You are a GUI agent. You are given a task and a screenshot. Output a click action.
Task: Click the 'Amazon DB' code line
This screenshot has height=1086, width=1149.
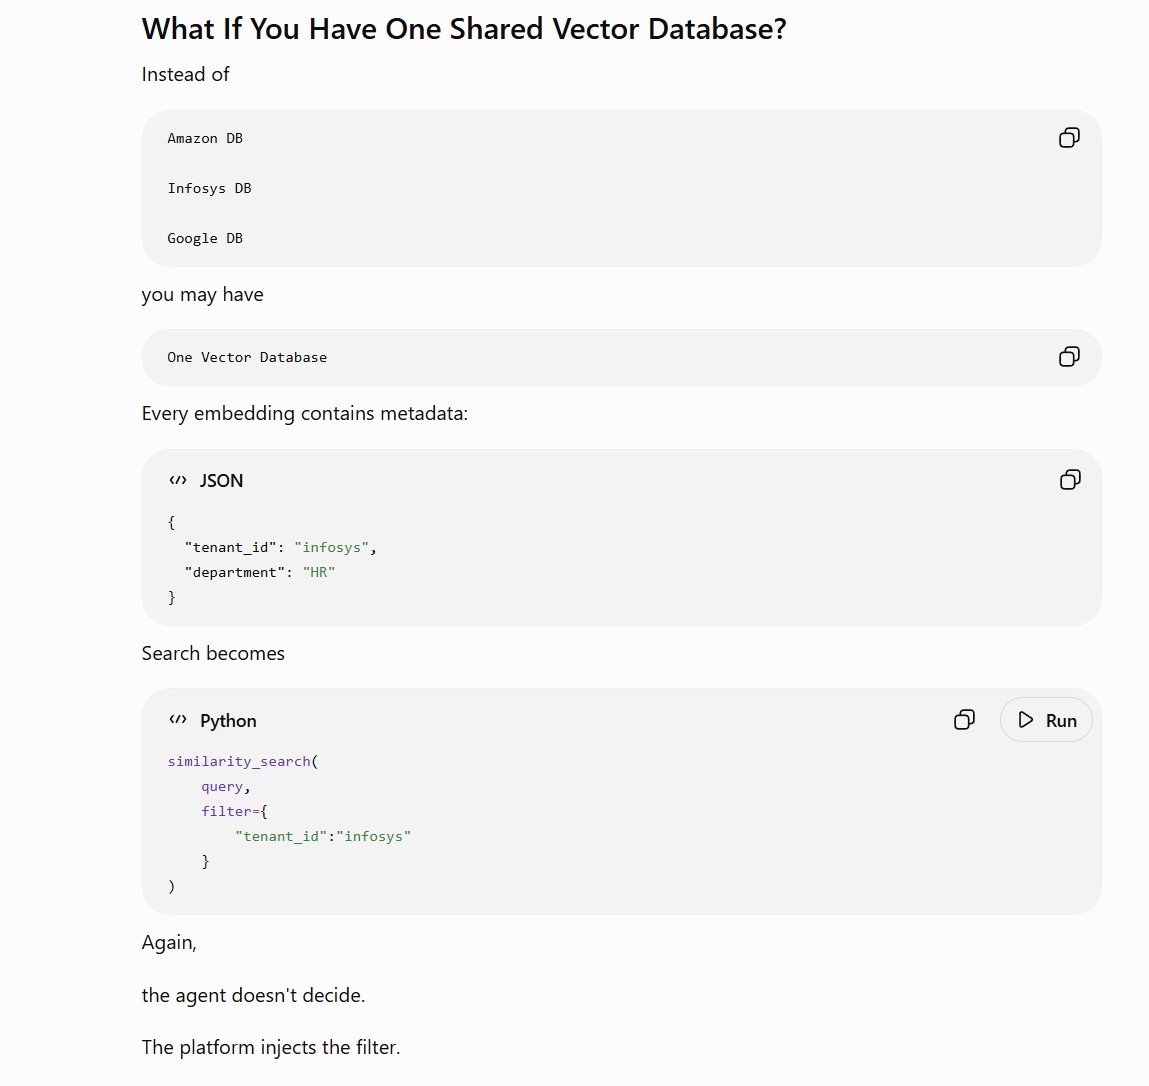tap(205, 138)
